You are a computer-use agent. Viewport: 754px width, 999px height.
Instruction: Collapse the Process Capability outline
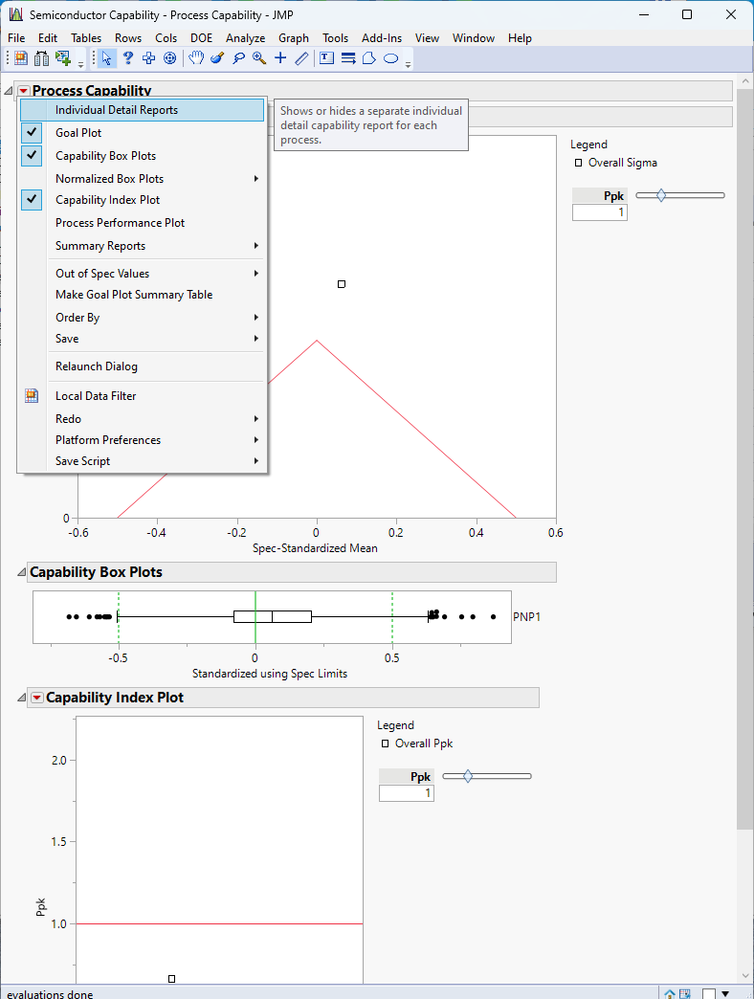click(x=8, y=91)
